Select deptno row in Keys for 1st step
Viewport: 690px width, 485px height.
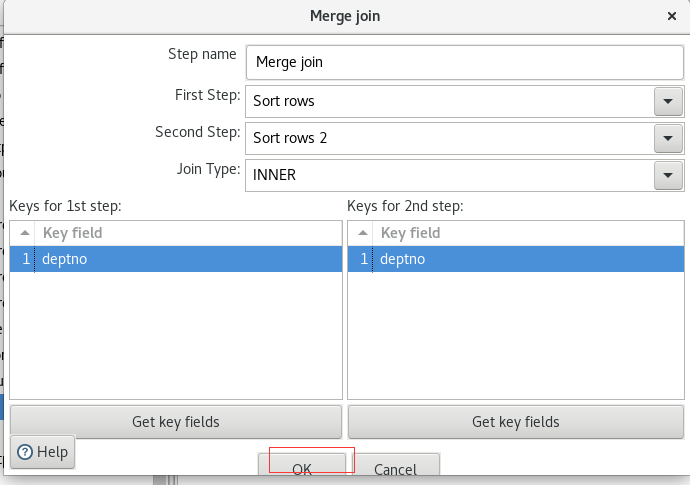pyautogui.click(x=176, y=259)
